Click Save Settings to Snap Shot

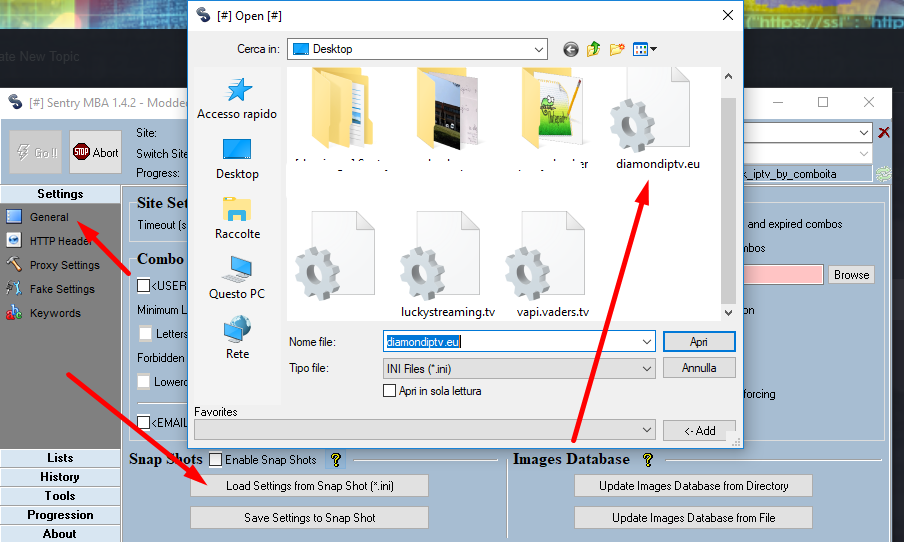tap(310, 518)
